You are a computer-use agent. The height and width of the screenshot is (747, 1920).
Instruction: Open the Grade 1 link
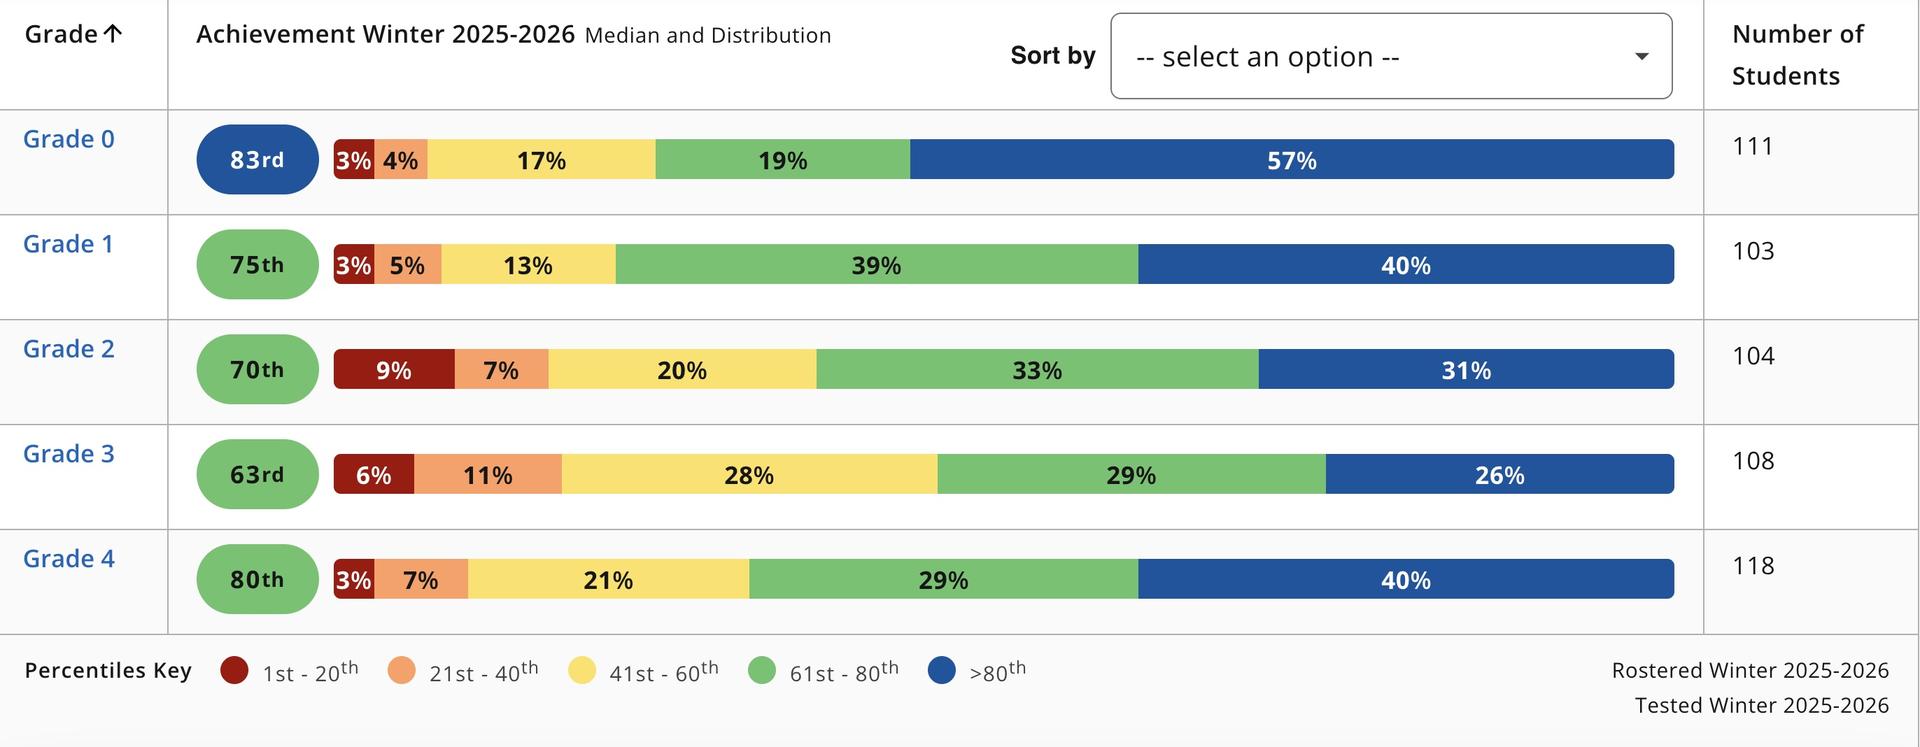click(x=68, y=244)
